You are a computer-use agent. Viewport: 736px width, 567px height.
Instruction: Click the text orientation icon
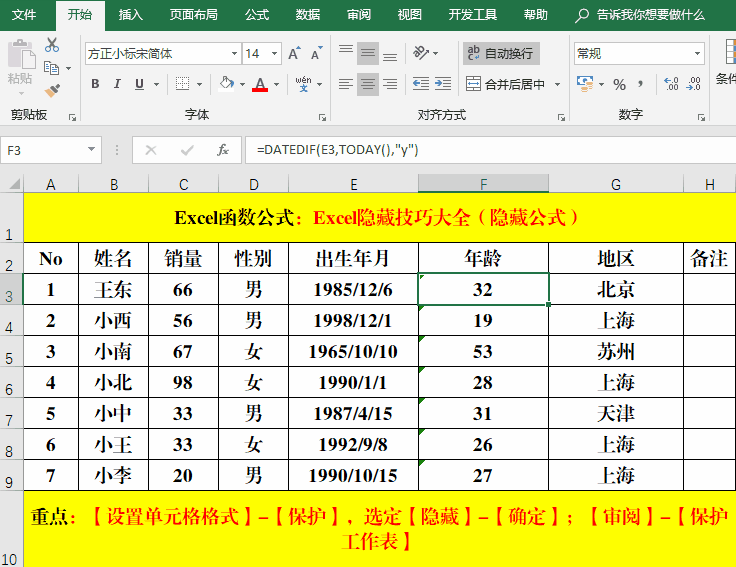click(421, 53)
